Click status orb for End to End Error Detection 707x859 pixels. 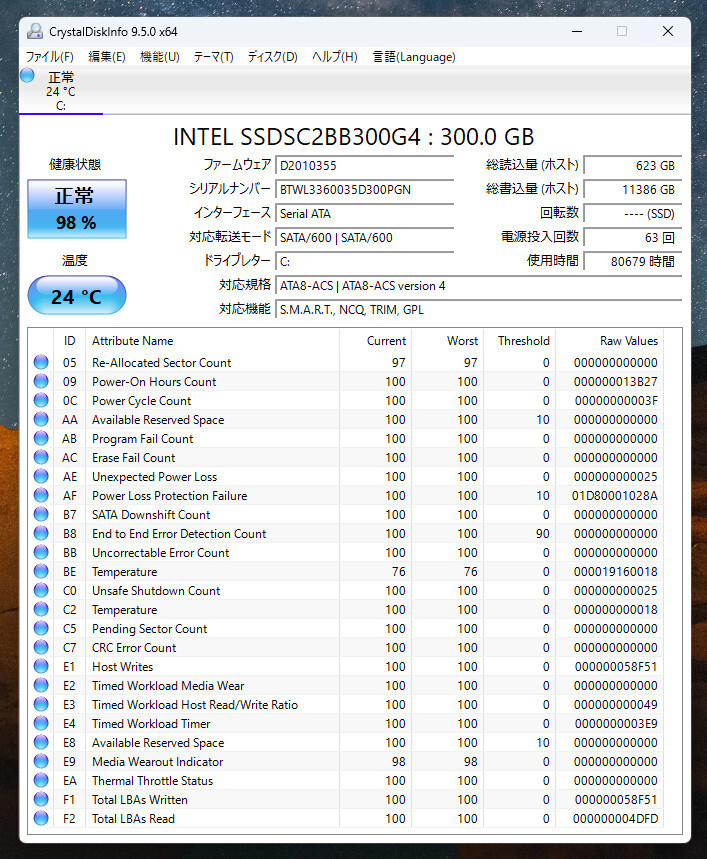click(41, 533)
